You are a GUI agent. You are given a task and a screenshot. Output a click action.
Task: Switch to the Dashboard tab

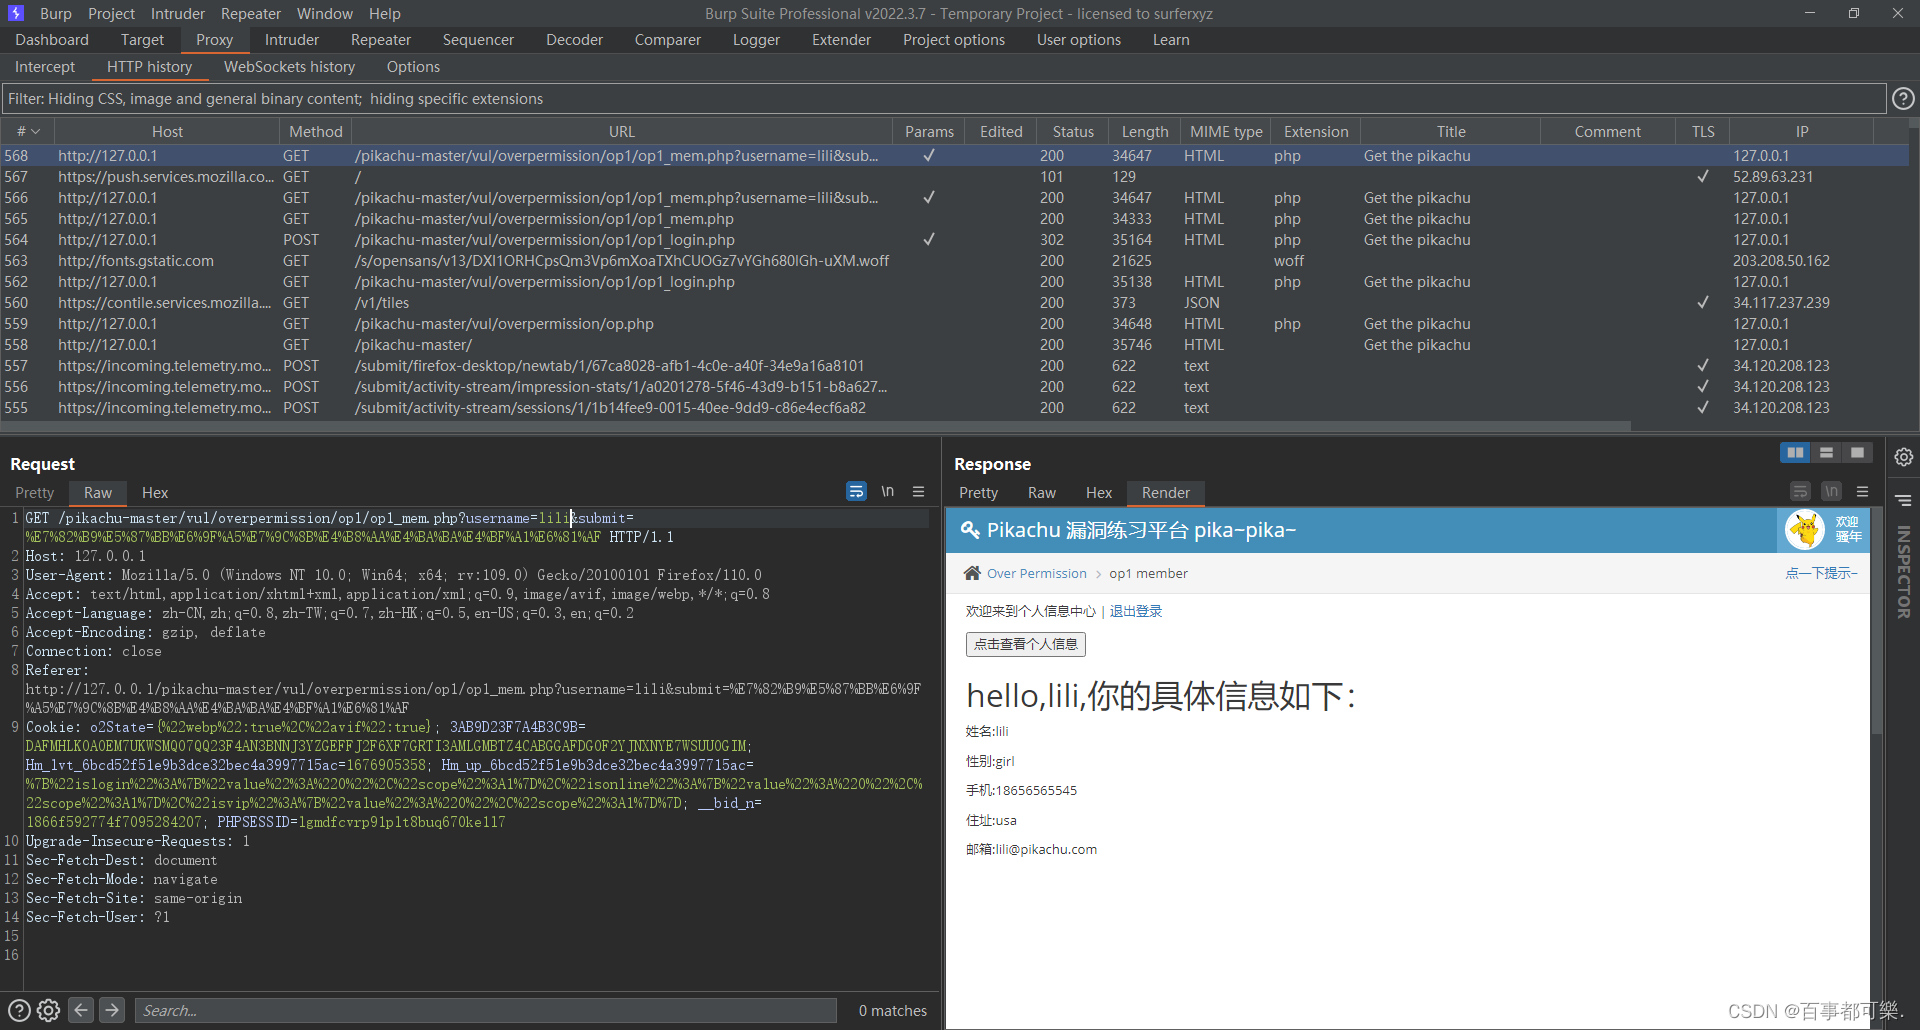[x=52, y=40]
